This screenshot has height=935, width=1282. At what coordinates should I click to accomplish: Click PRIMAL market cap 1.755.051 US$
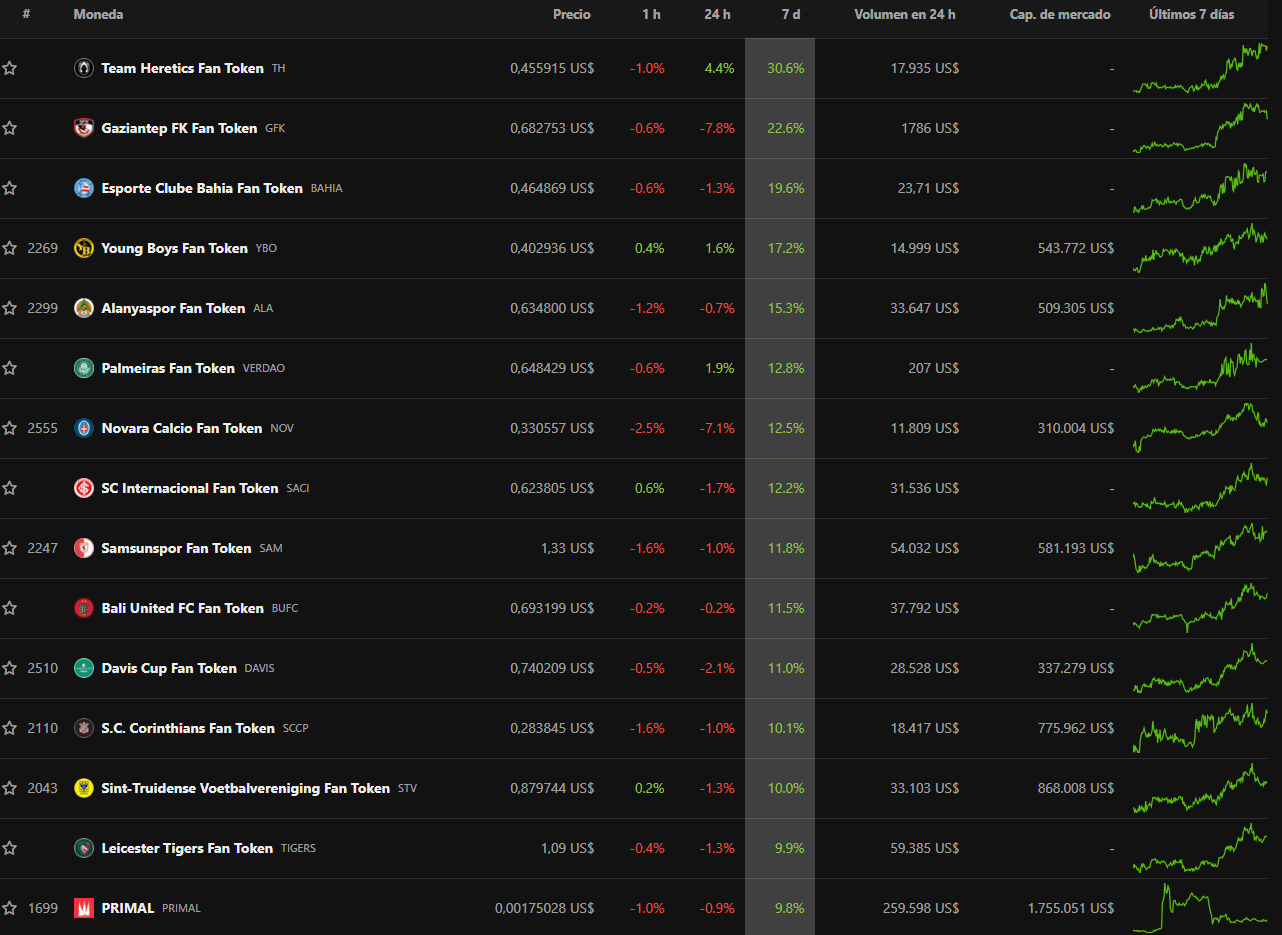pos(1070,908)
